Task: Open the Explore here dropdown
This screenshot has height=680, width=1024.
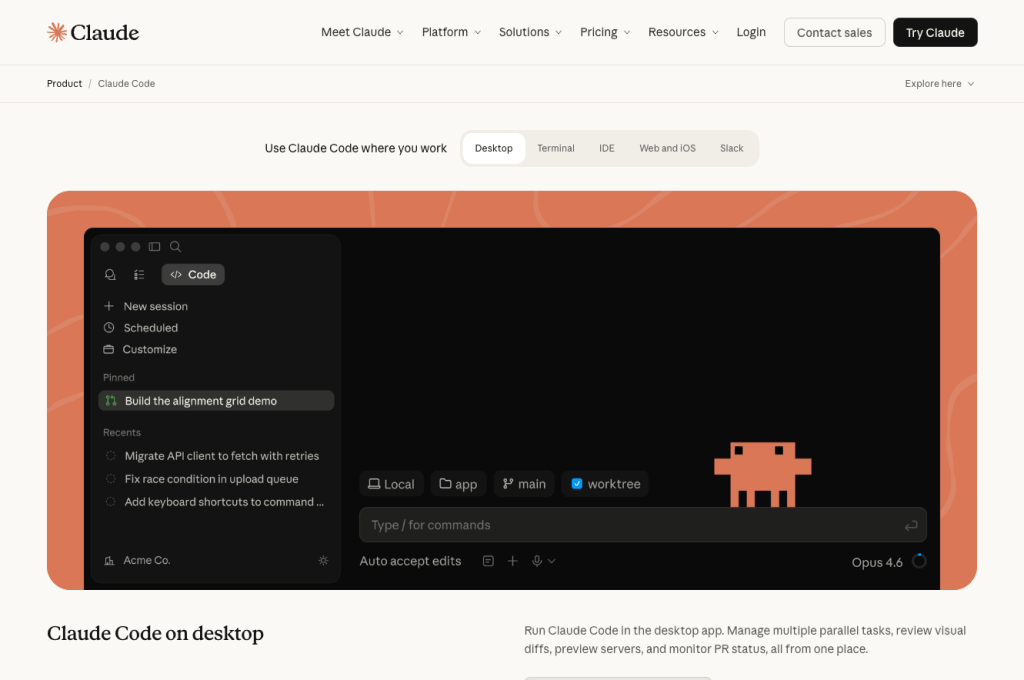Action: pos(939,84)
